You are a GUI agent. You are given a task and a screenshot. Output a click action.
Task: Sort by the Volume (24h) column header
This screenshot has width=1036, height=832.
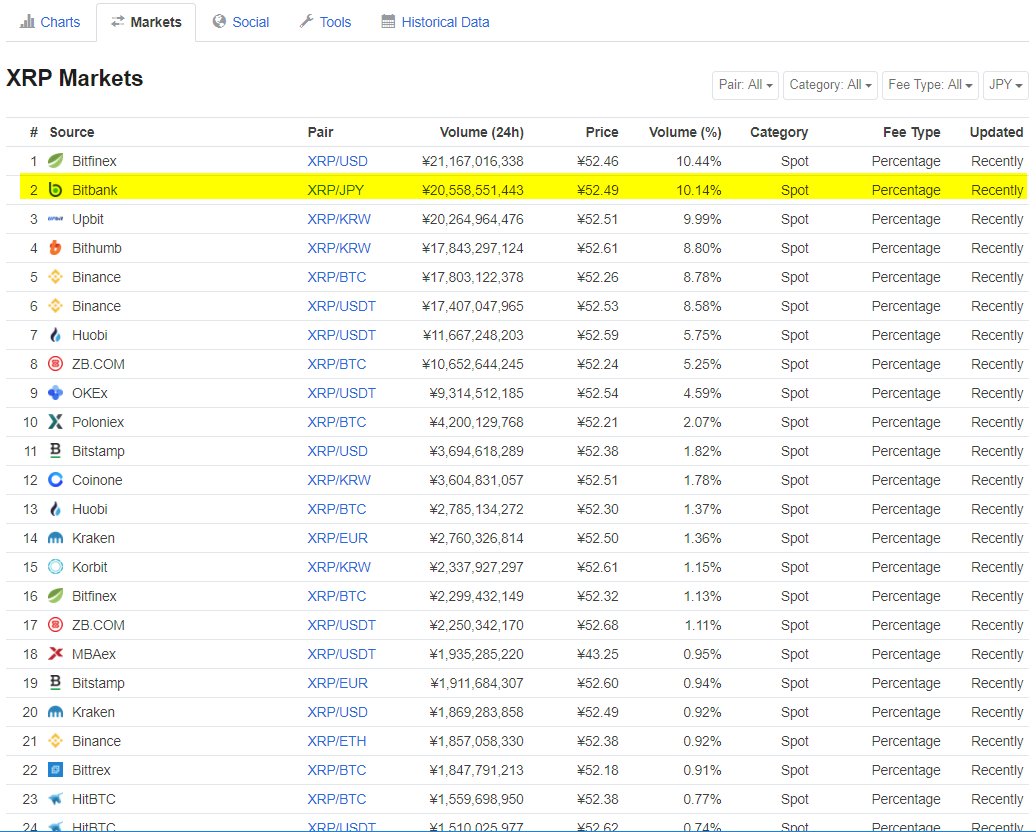tap(482, 132)
